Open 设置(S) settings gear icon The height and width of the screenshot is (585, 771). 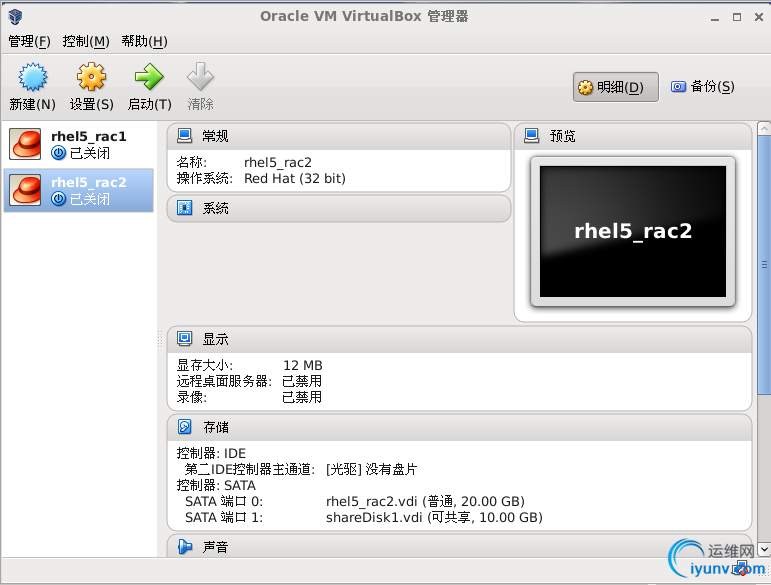[91, 77]
